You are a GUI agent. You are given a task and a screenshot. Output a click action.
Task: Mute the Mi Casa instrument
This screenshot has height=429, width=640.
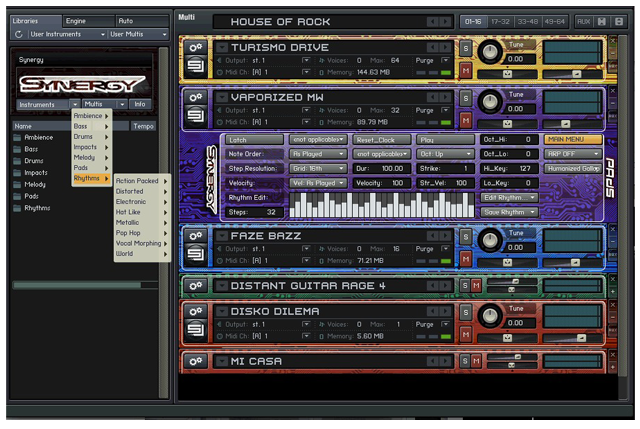coord(476,361)
